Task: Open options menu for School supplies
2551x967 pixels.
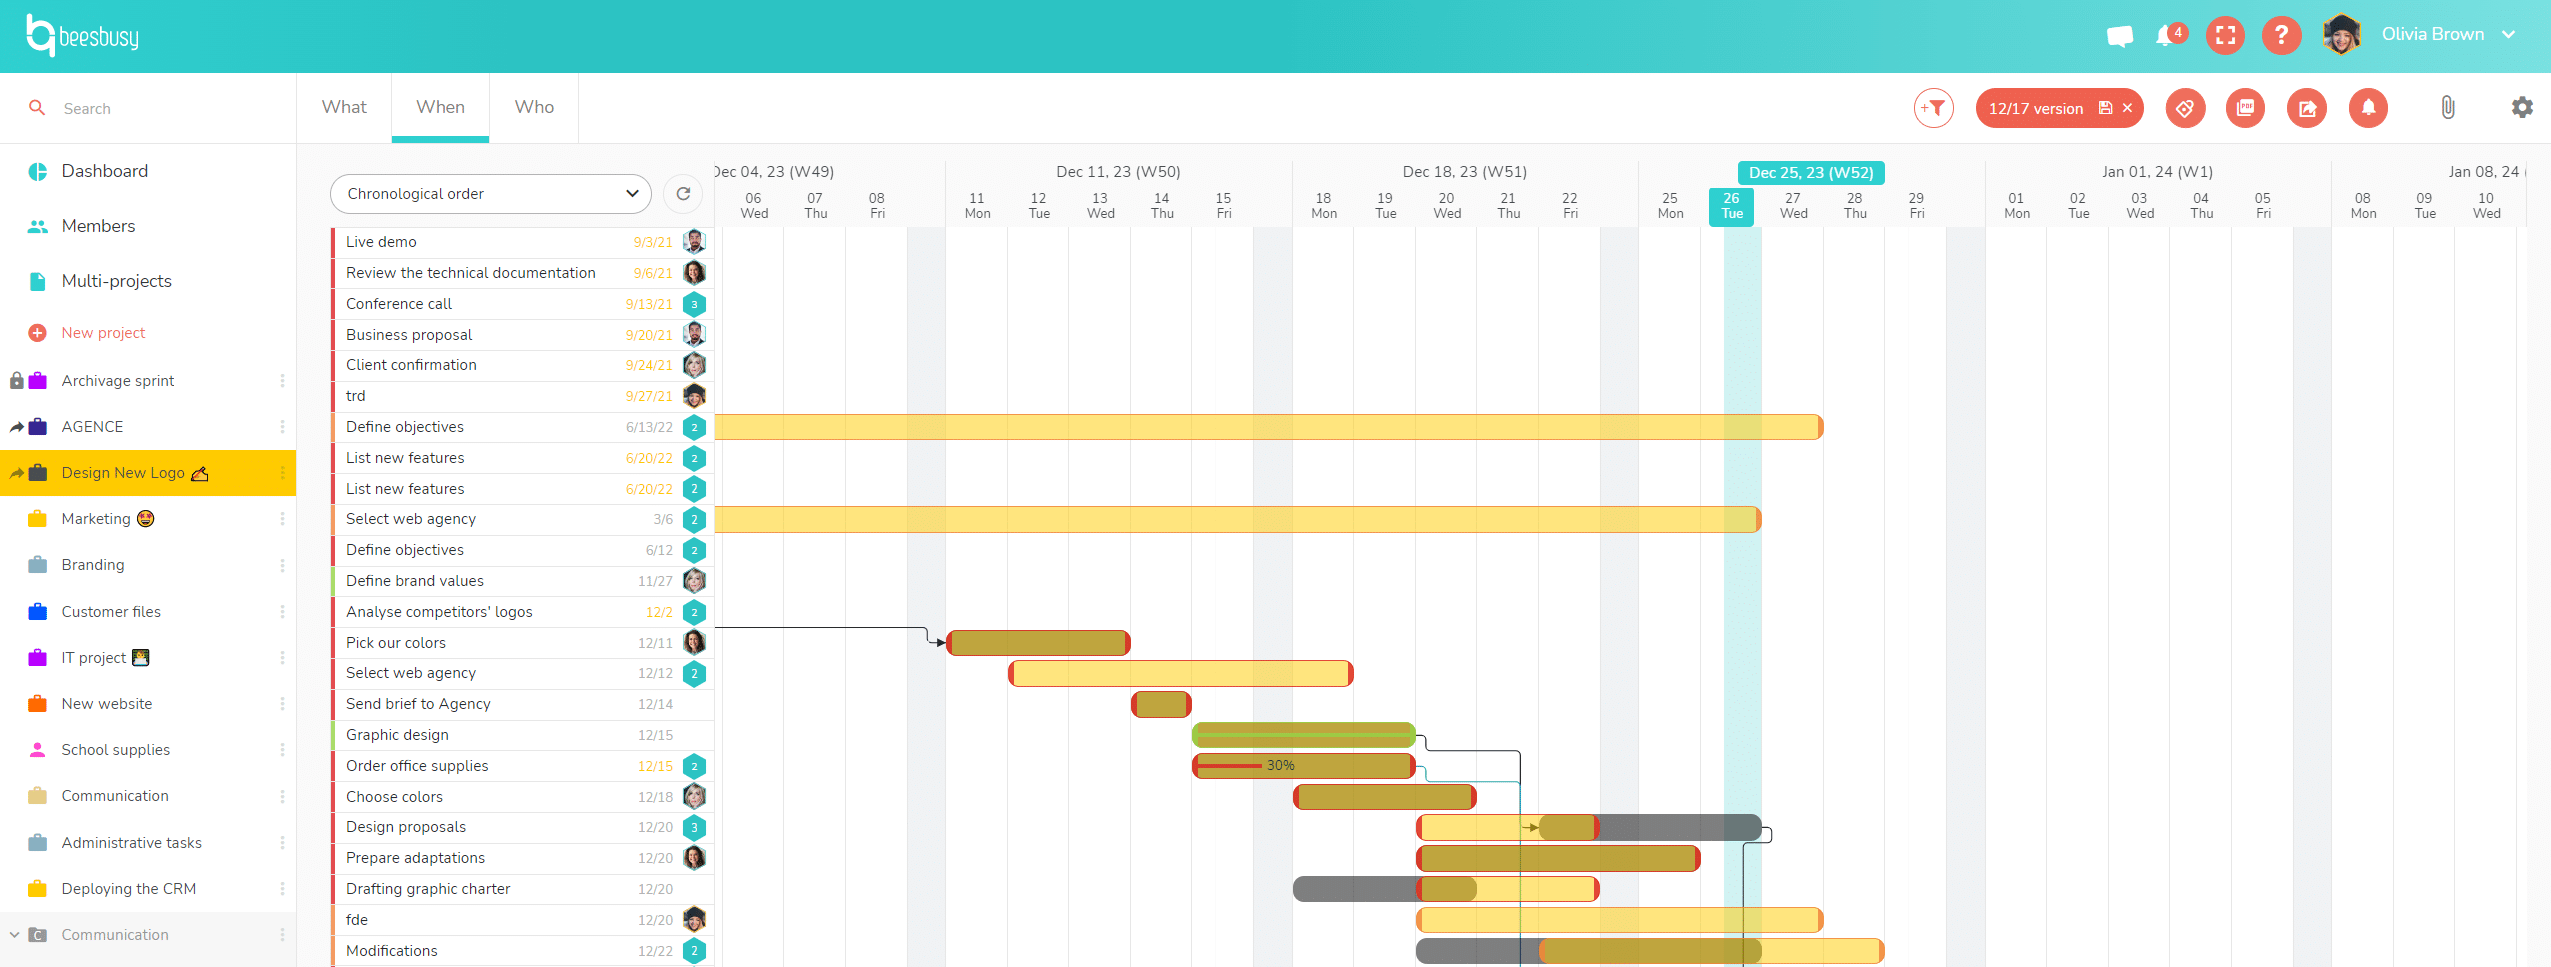Action: click(282, 750)
